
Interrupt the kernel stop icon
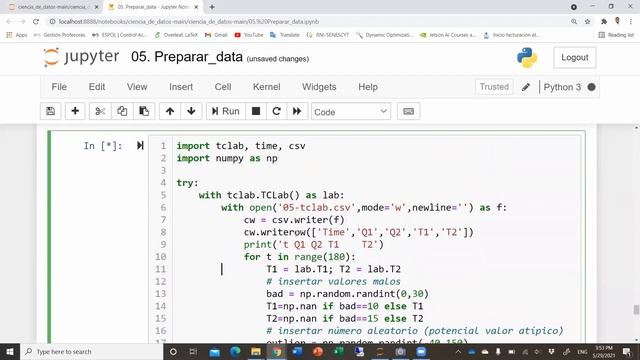pos(256,111)
